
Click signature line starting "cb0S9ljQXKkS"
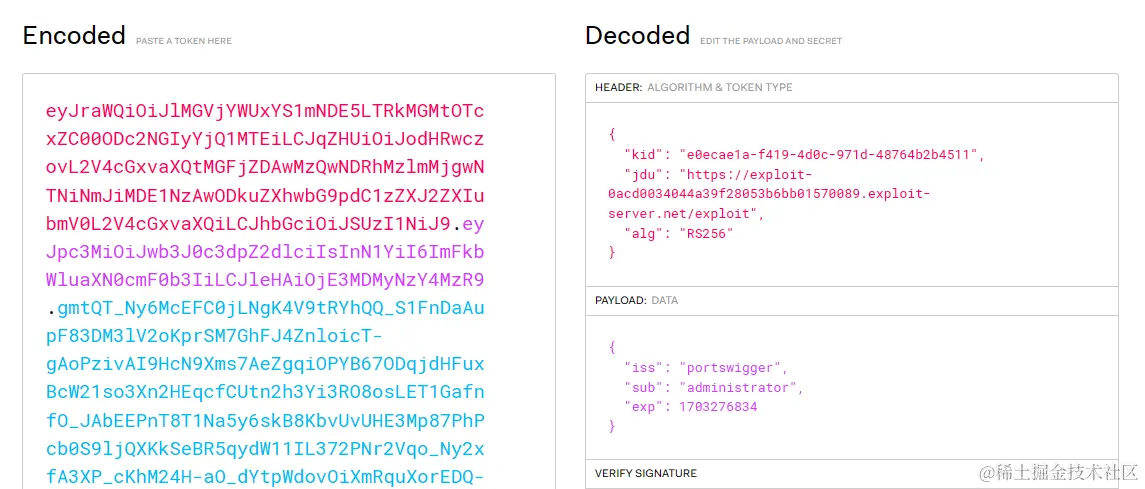(x=264, y=449)
